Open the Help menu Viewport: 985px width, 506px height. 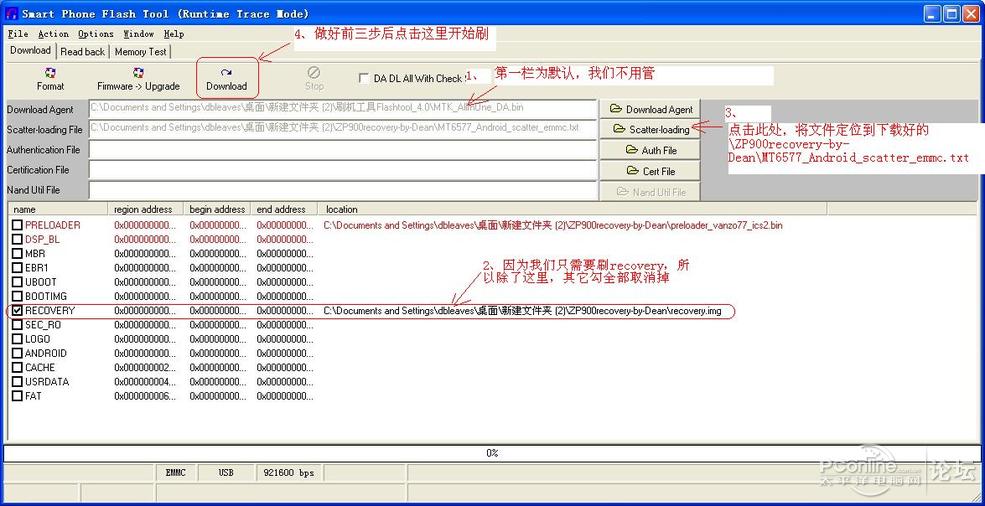pos(174,34)
